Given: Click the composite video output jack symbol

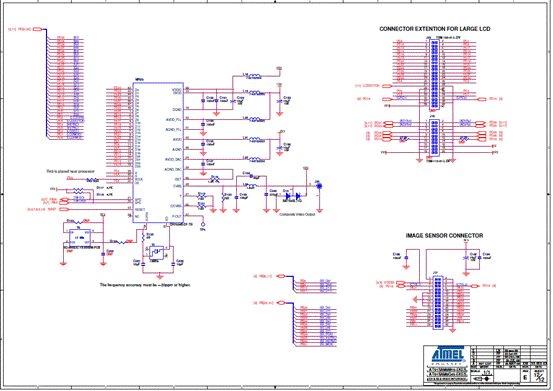Looking at the screenshot, I should click(x=319, y=186).
